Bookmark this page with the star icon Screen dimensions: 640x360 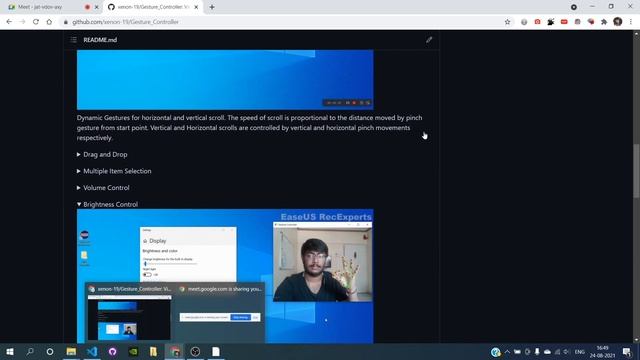[x=507, y=22]
